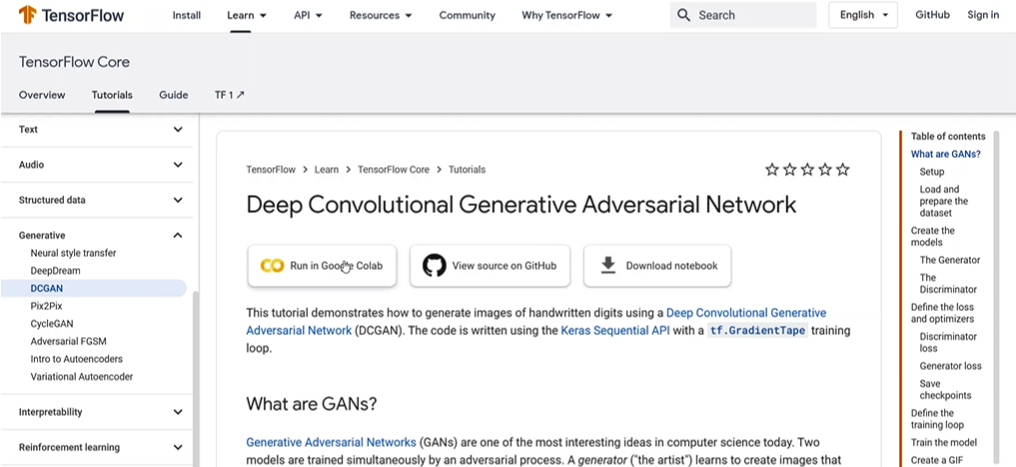
Task: Open the CycleGAN tutorial
Action: click(x=52, y=323)
